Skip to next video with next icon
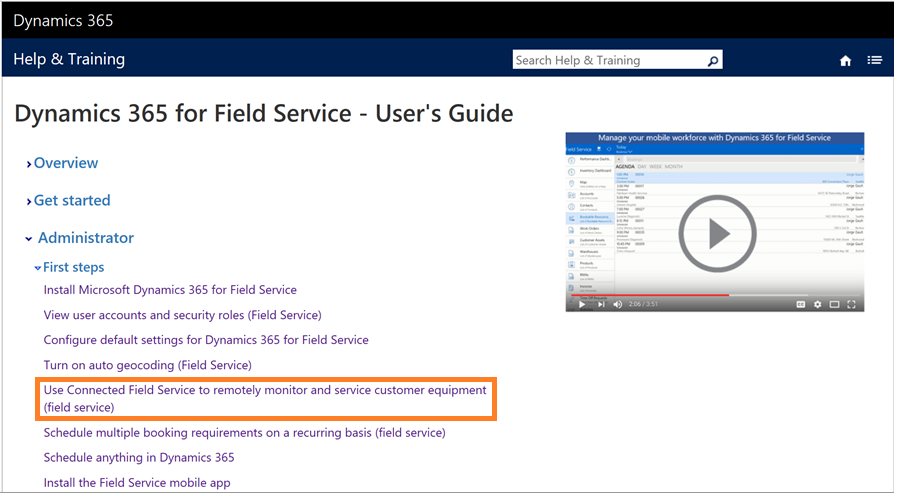897x496 pixels. pyautogui.click(x=600, y=303)
